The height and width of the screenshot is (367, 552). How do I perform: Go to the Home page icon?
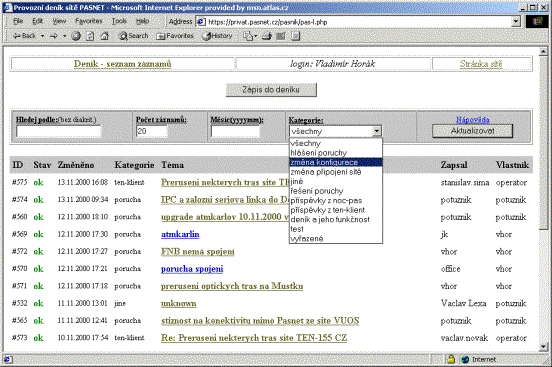pyautogui.click(x=105, y=36)
